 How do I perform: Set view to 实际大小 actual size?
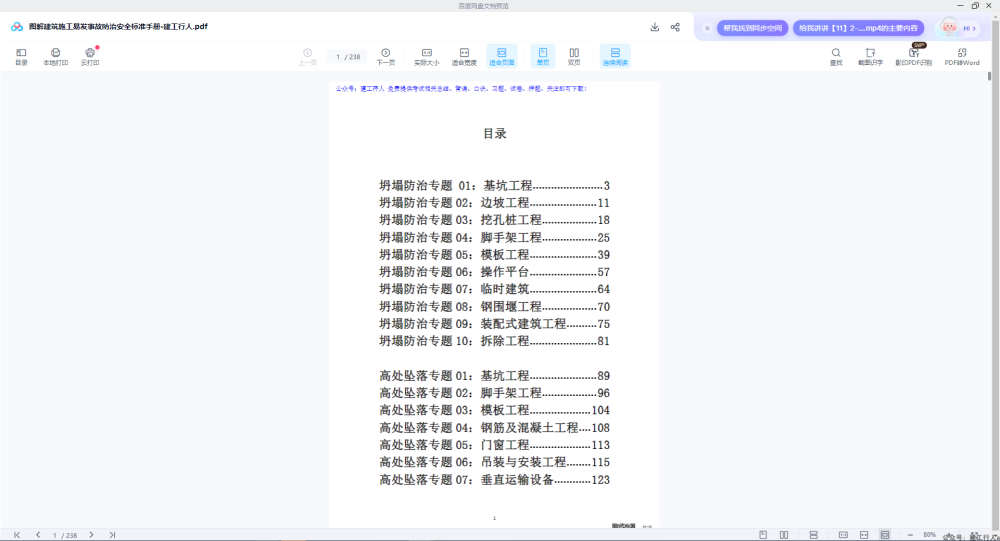[x=427, y=56]
